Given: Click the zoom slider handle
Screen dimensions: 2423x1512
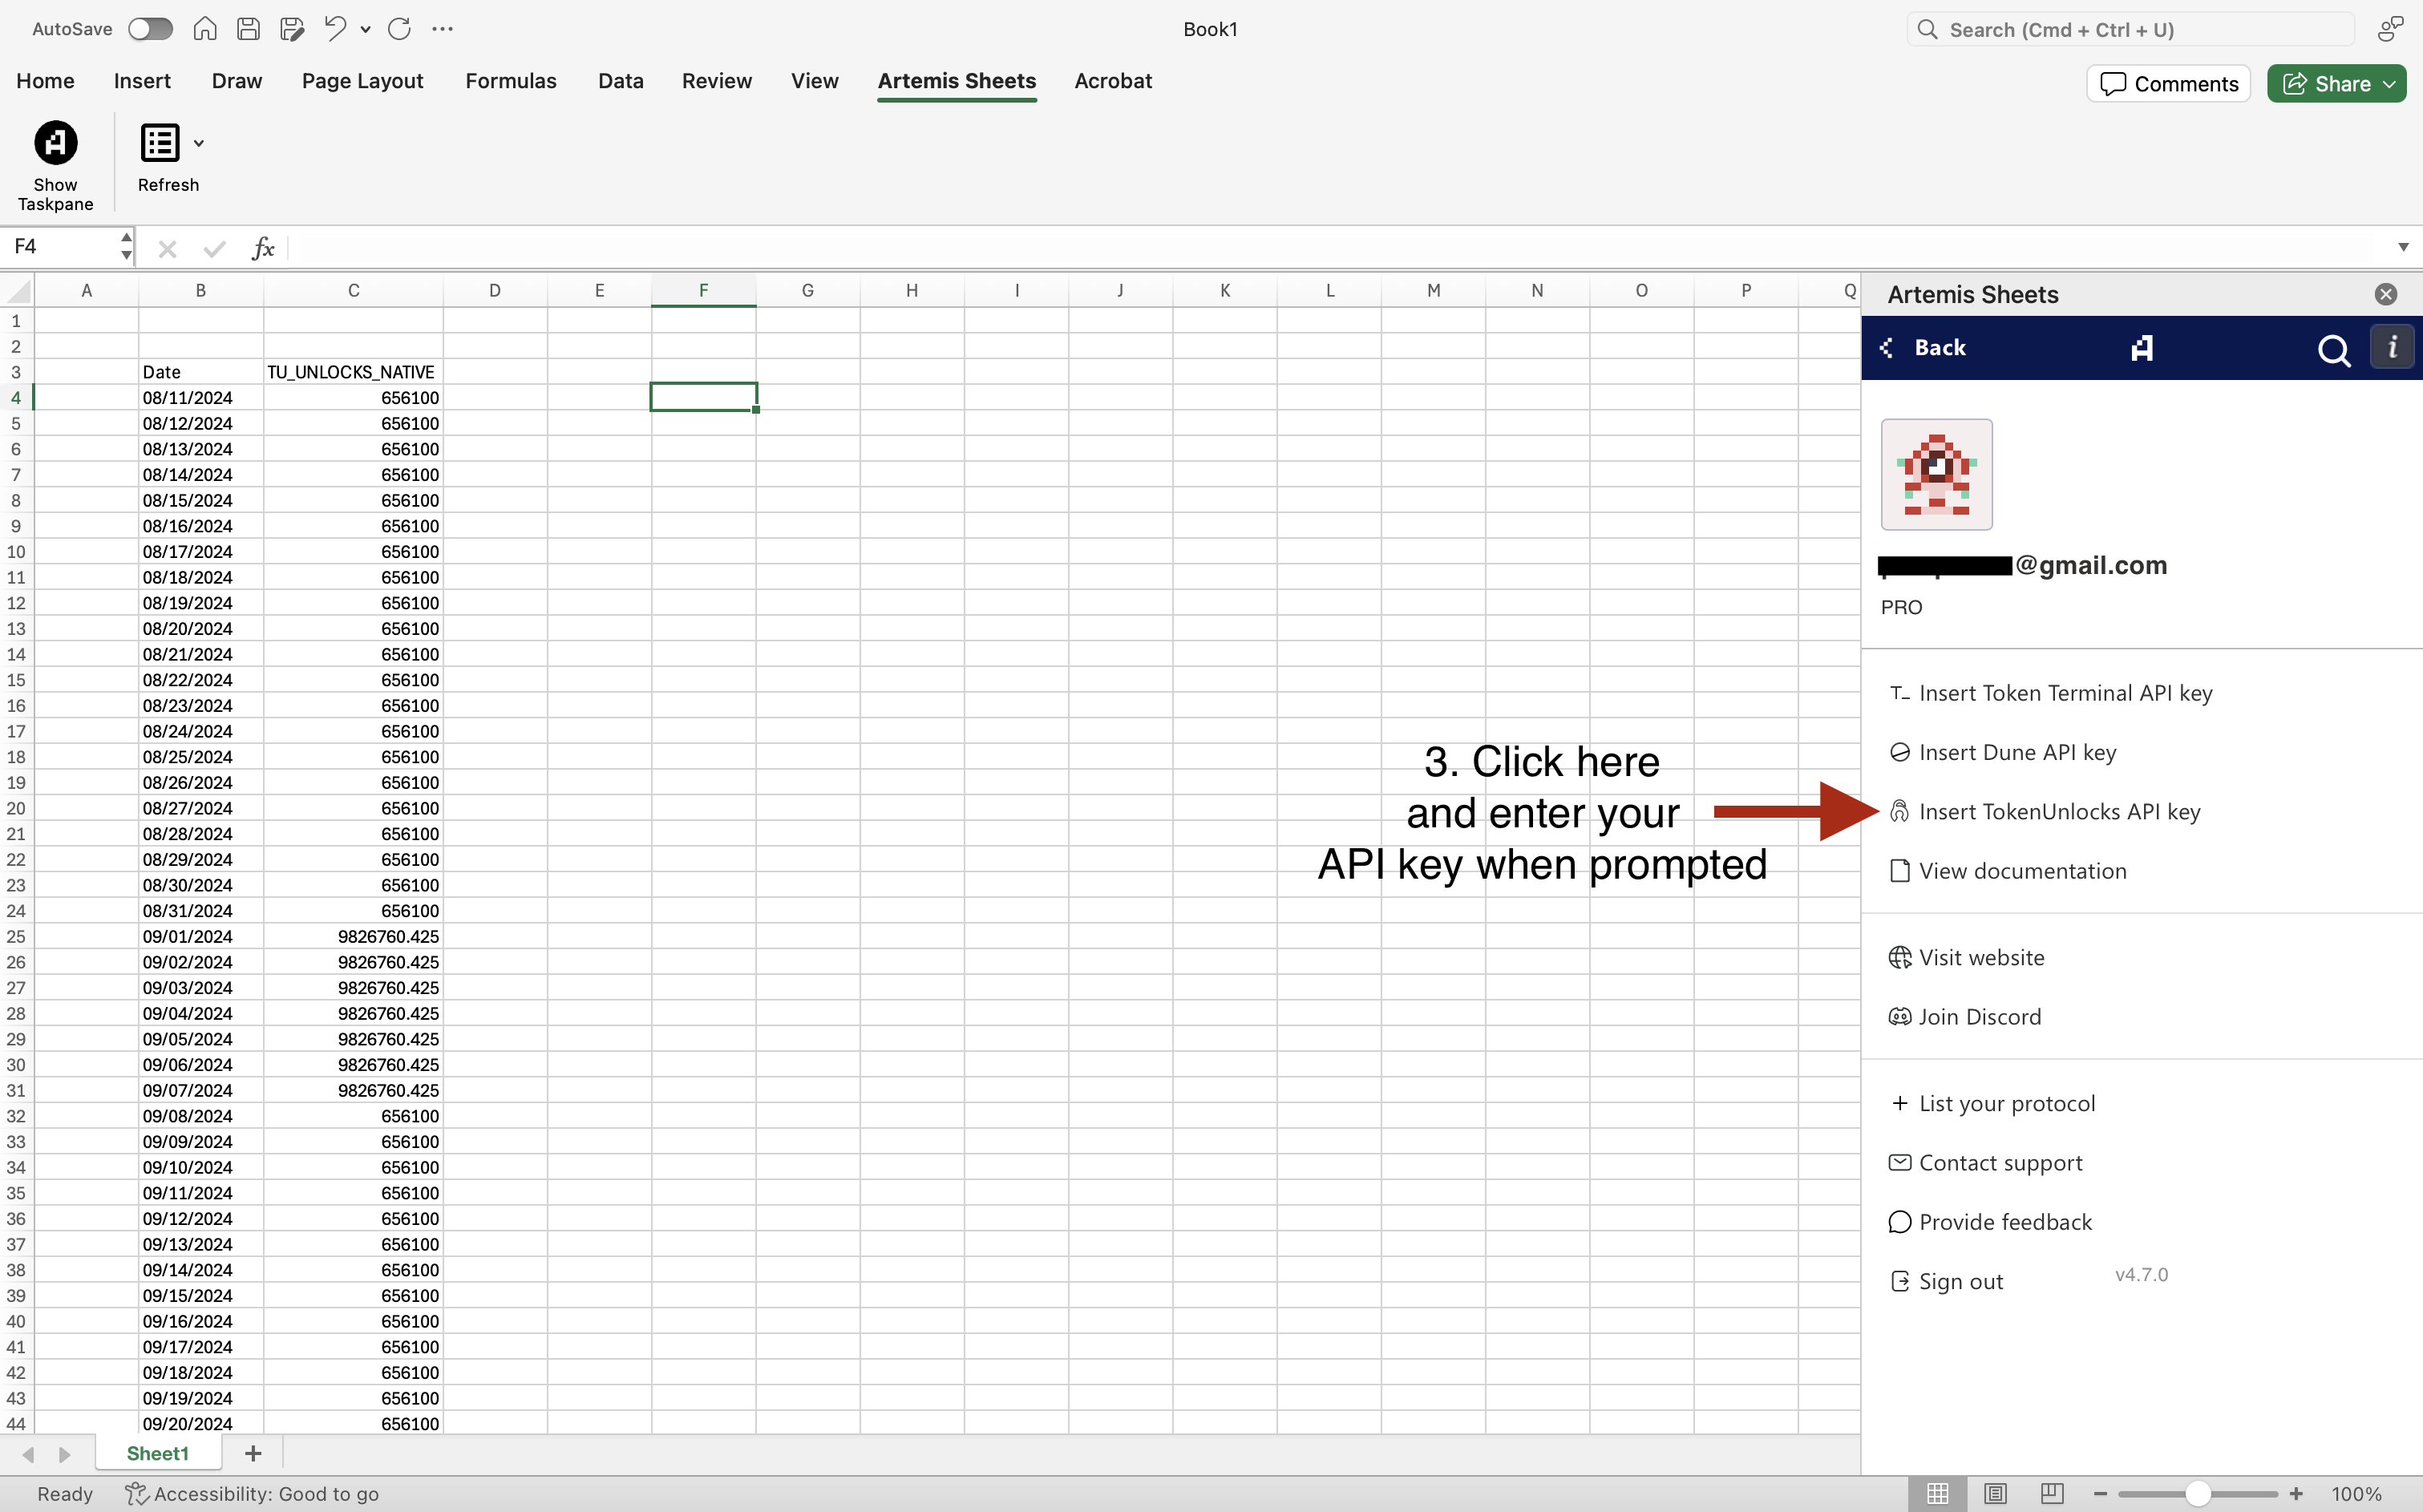Looking at the screenshot, I should click(x=2197, y=1494).
